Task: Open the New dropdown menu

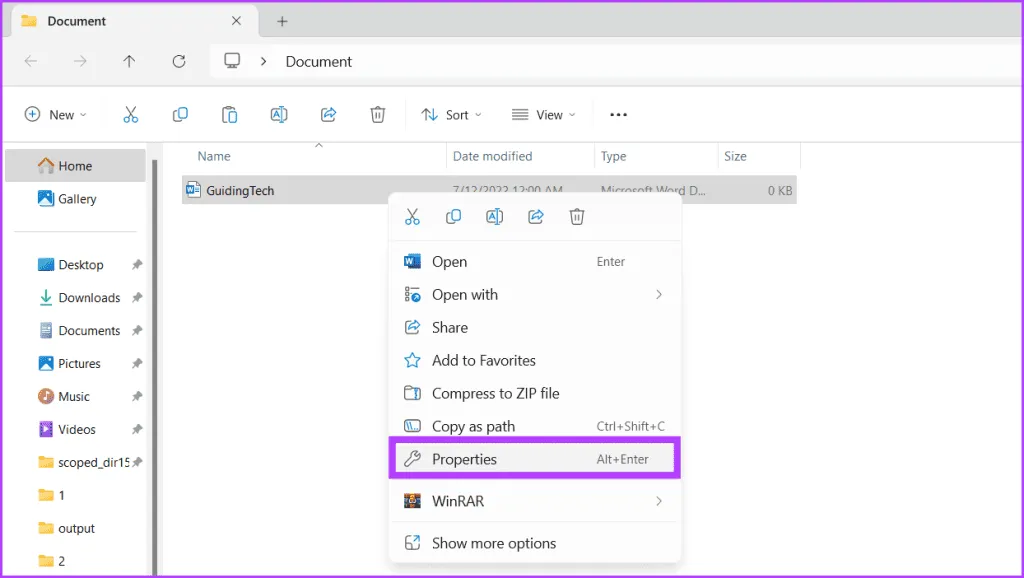Action: point(56,115)
